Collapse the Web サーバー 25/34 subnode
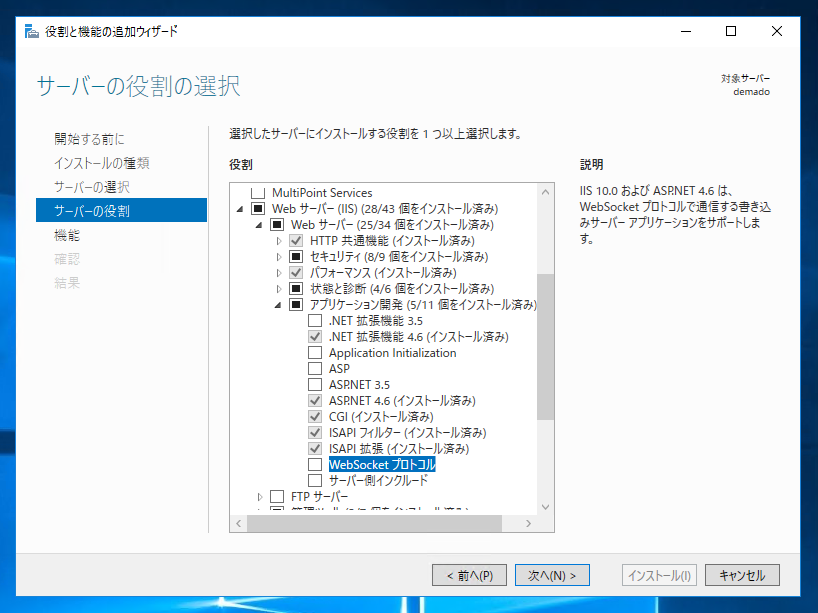Screen dimensions: 818x613 [x=259, y=225]
